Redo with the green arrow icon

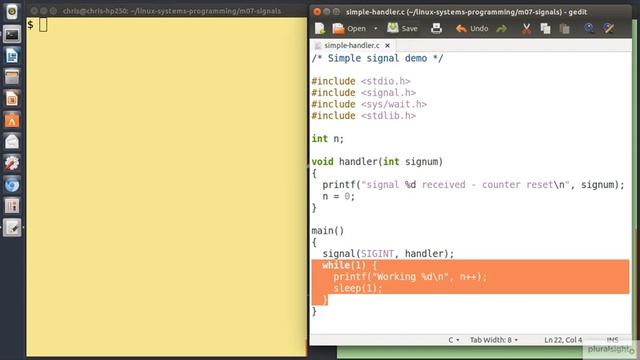pos(502,29)
